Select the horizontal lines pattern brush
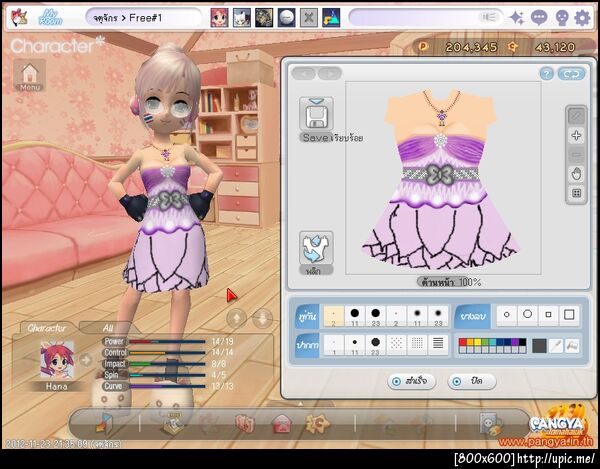 438,345
